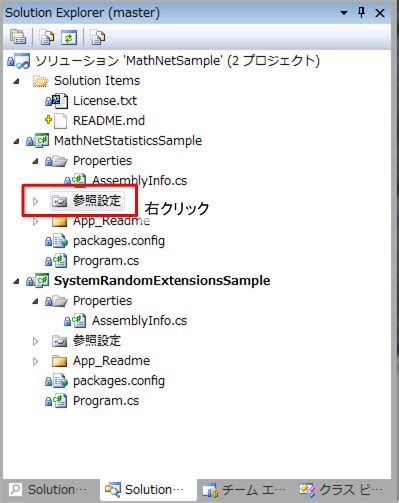Image resolution: width=399 pixels, height=503 pixels.
Task: Click App_Readme folder icon in MathNetStatisticsSample
Action: [59, 221]
